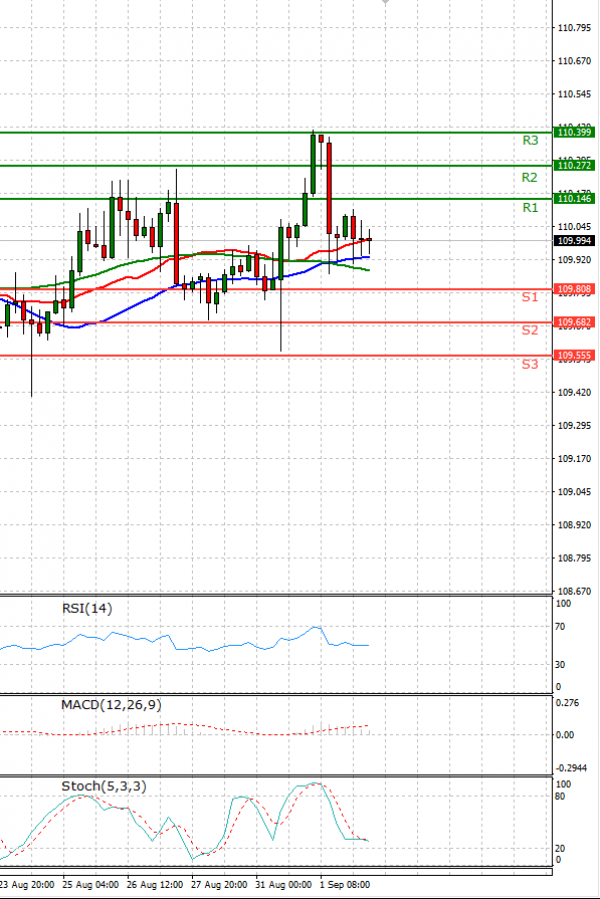This screenshot has width=600, height=899.
Task: Click the 31 Aug 00:00 time label
Action: pyautogui.click(x=283, y=885)
